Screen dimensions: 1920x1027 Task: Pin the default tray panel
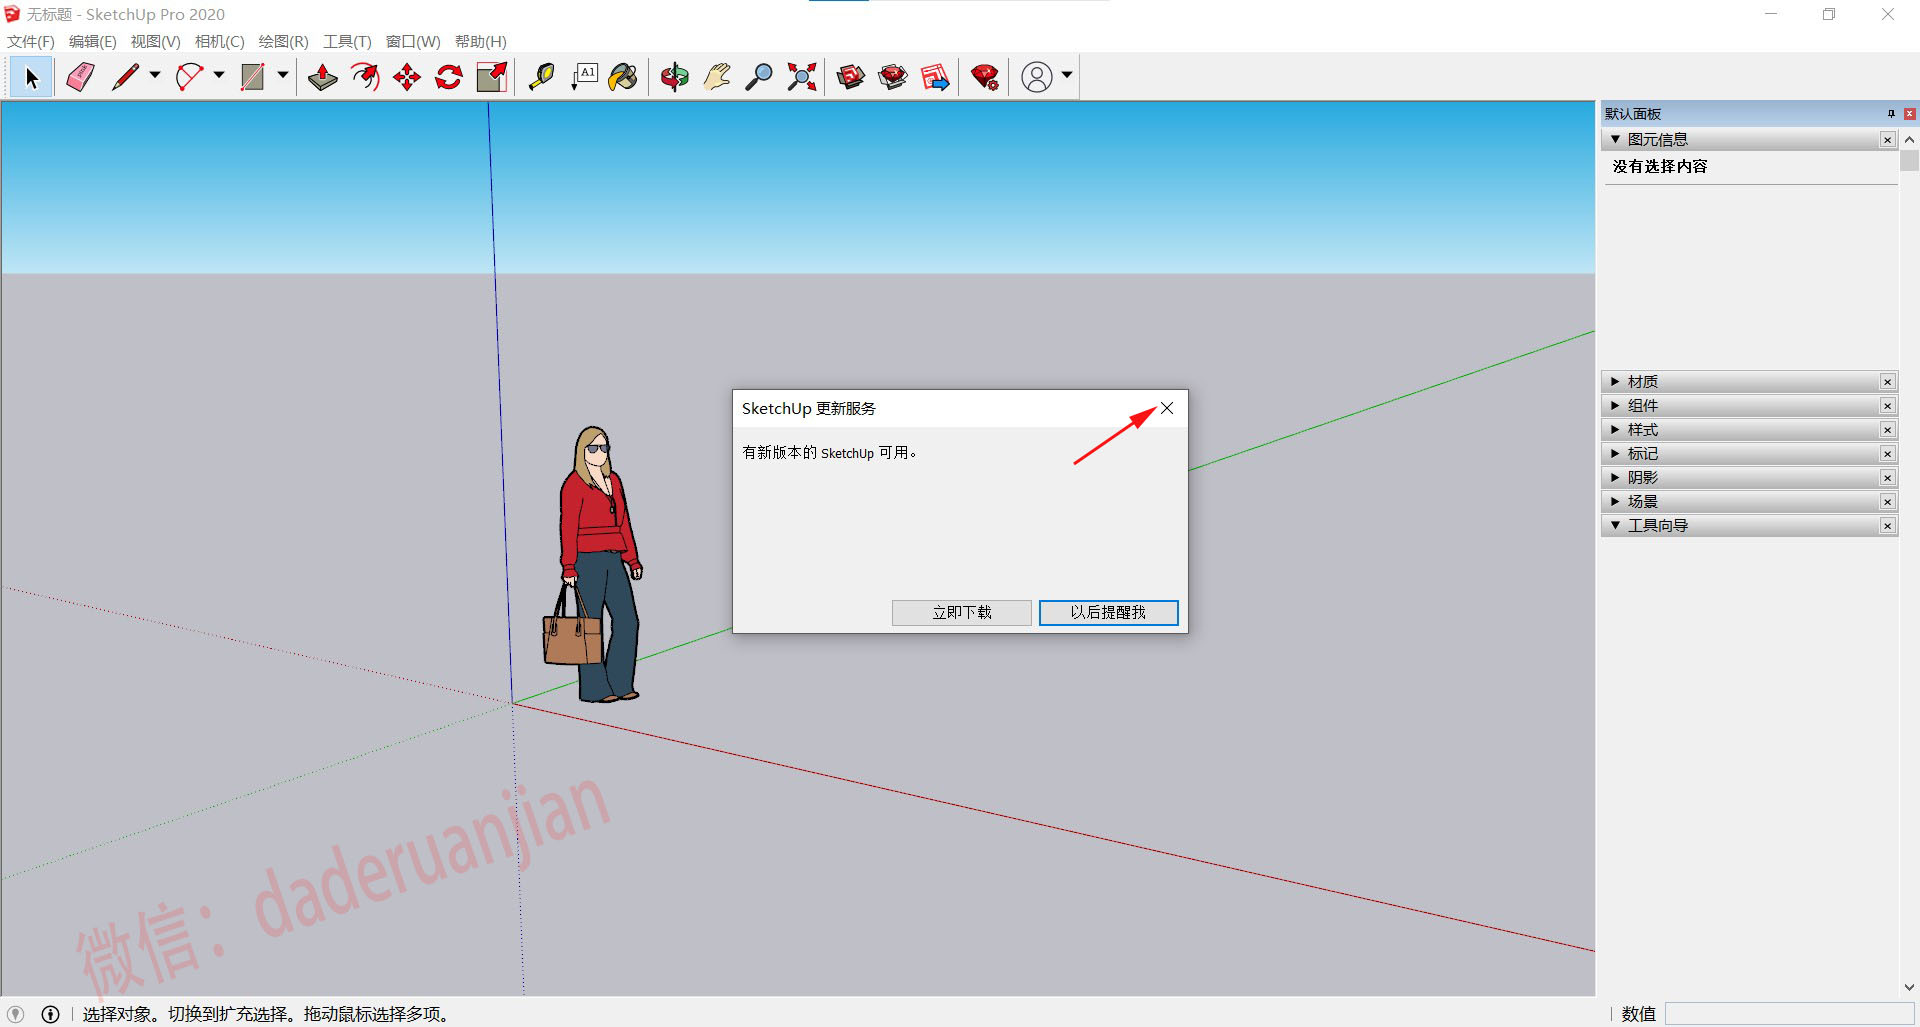click(1891, 114)
